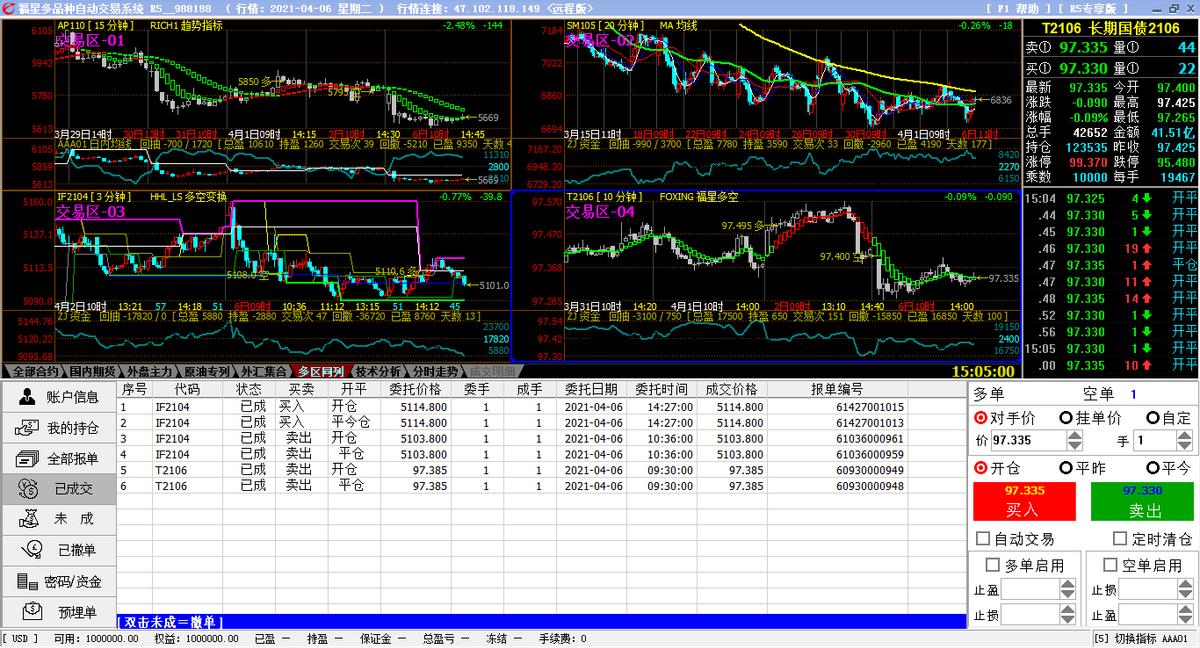Image resolution: width=1200 pixels, height=648 pixels.
Task: Click short-order 止损 spinner arrows
Action: (x=1186, y=589)
